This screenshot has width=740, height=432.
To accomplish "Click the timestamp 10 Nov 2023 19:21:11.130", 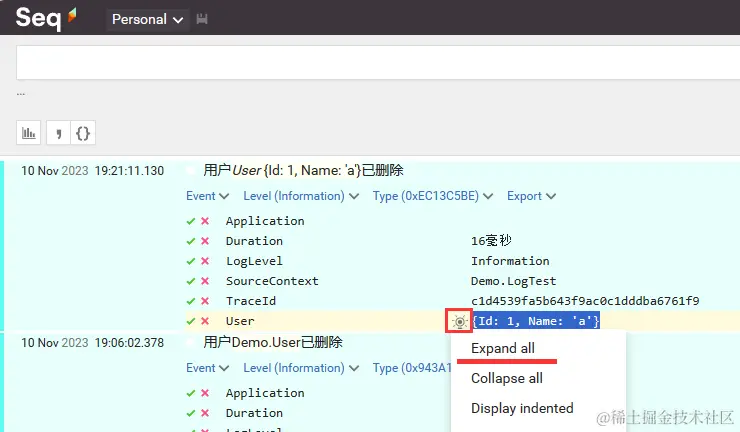I will point(92,170).
